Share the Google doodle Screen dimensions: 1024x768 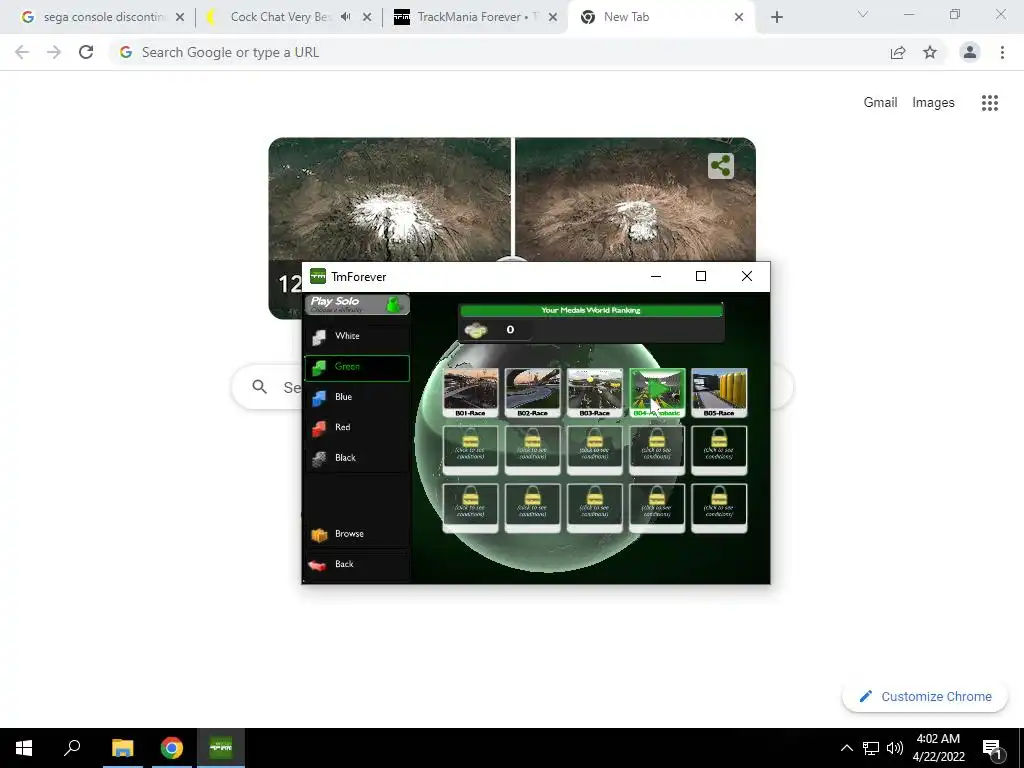pos(720,166)
